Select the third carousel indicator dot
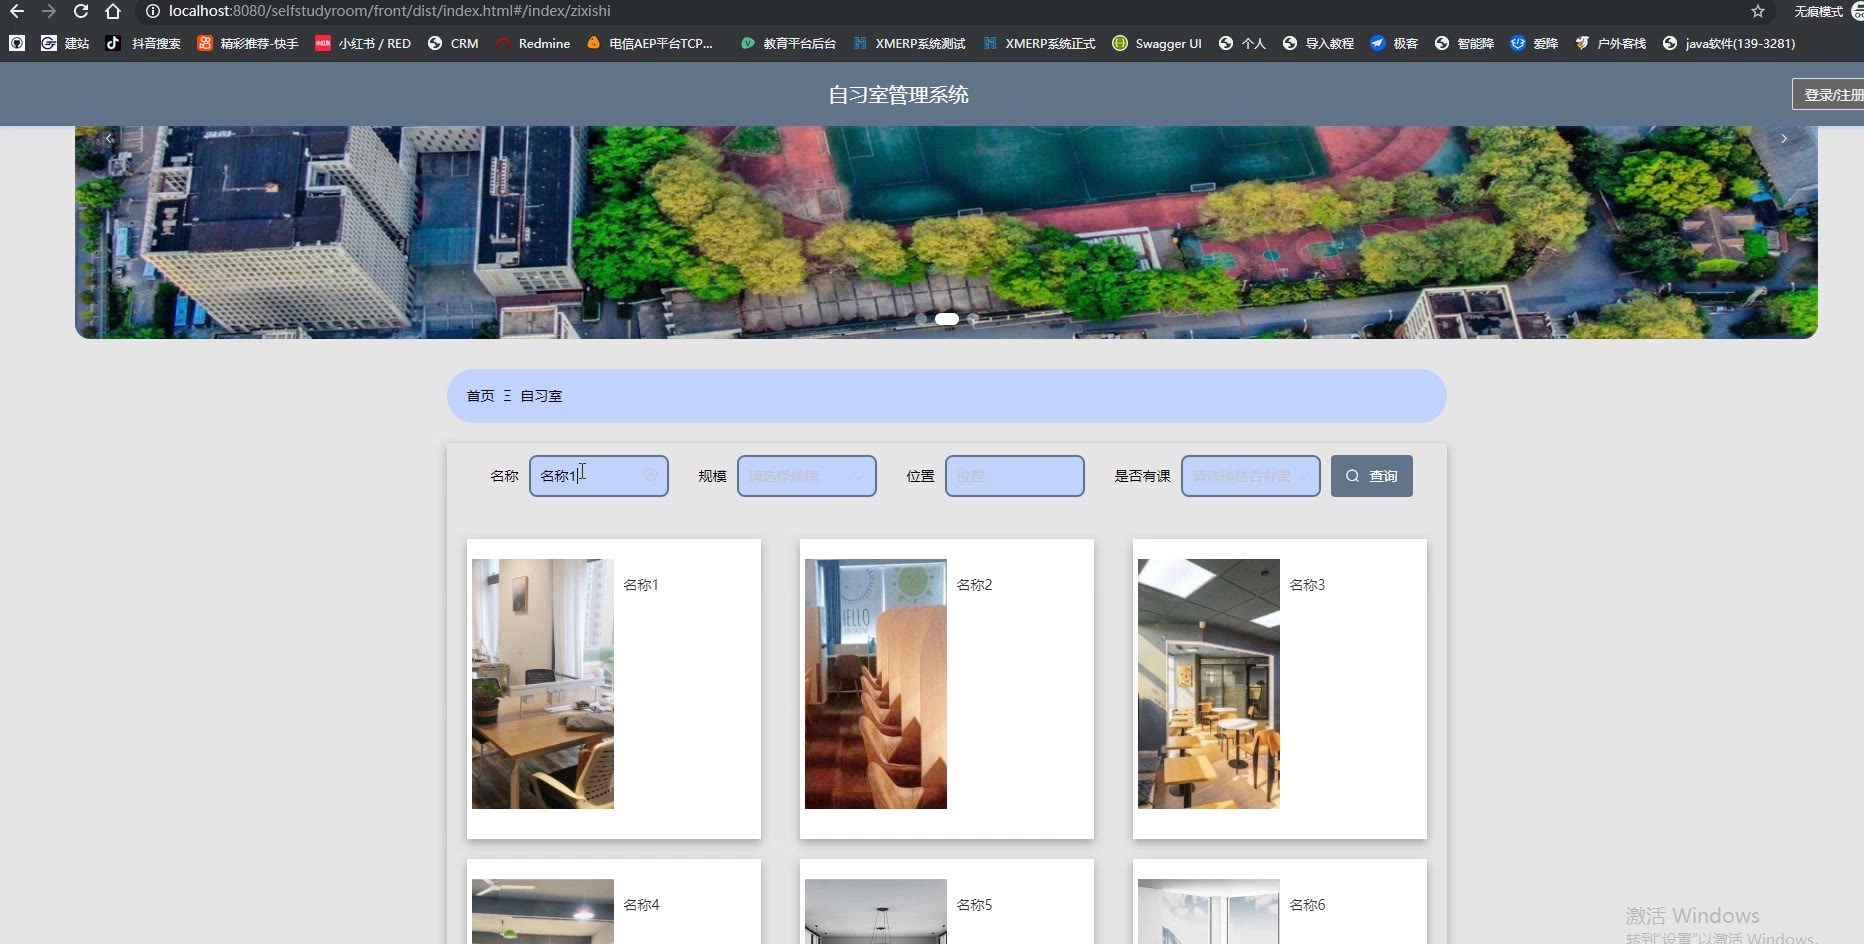The height and width of the screenshot is (944, 1864). click(x=973, y=319)
